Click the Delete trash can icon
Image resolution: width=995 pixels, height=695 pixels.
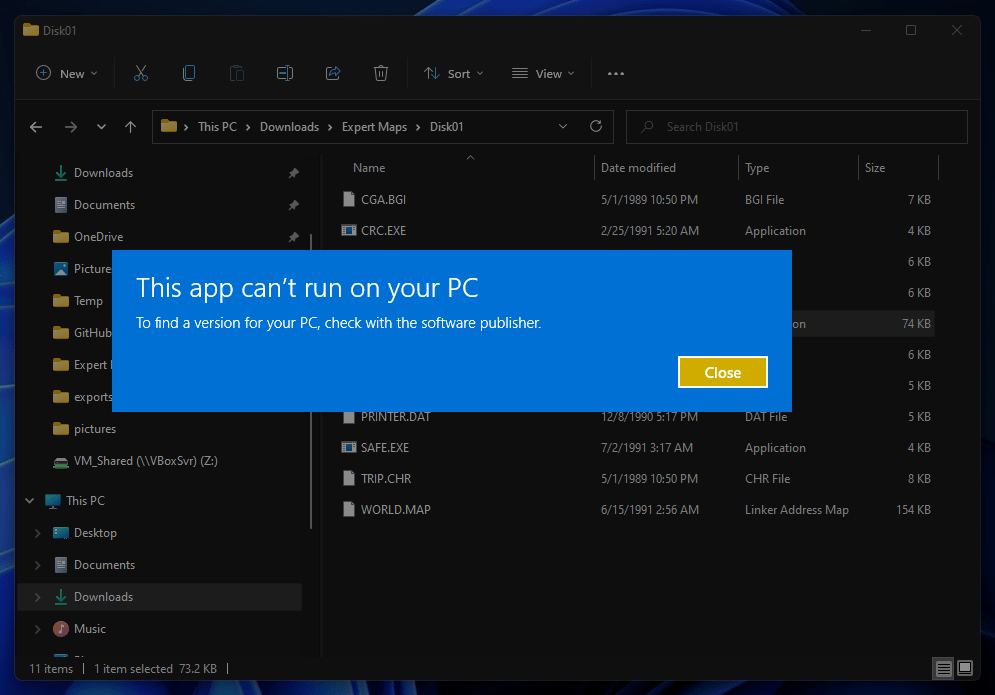pyautogui.click(x=381, y=73)
